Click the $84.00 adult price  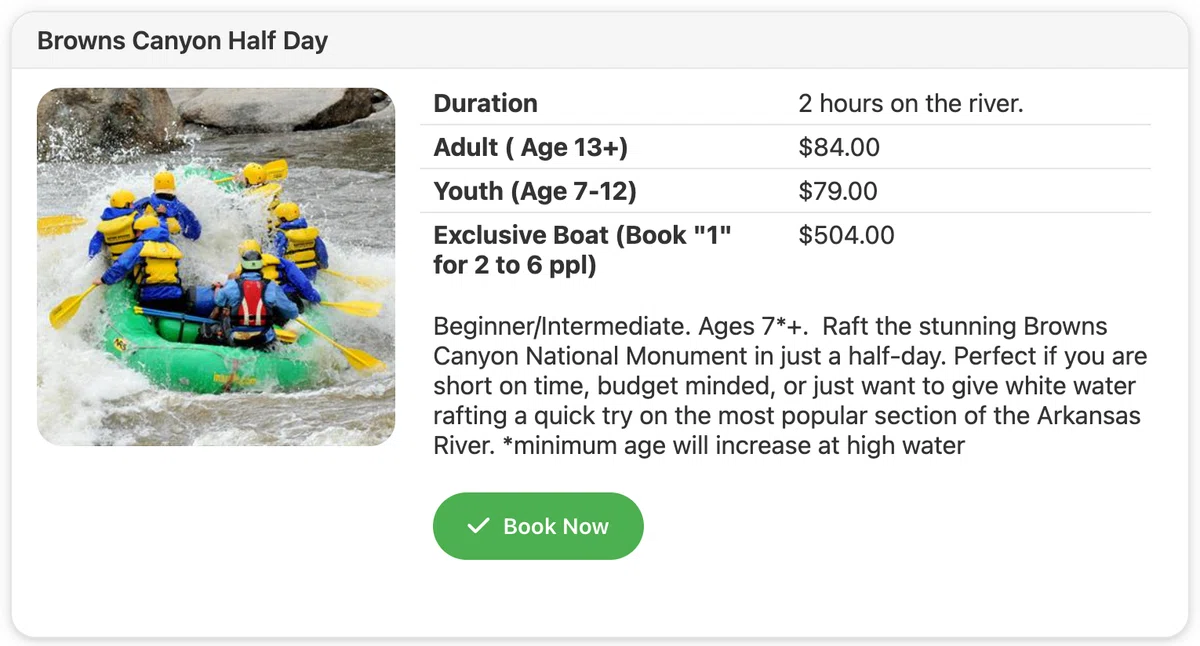839,147
